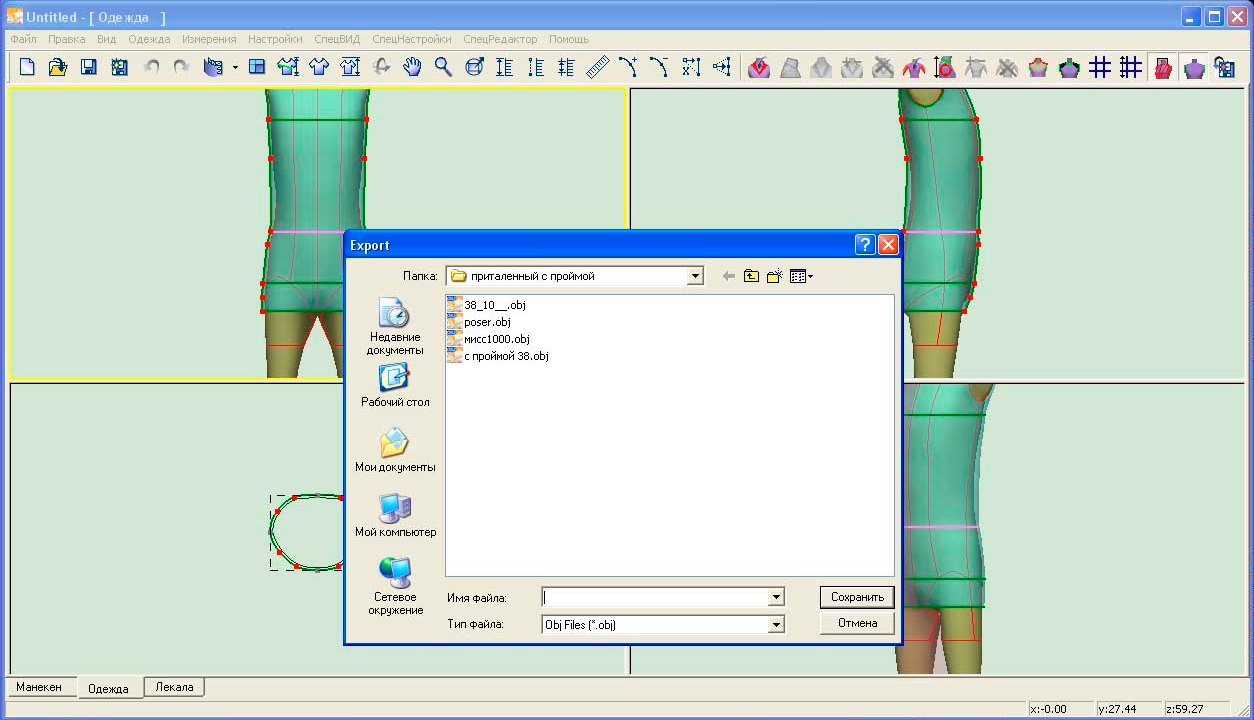Expand the Имя файла dropdown arrow

click(776, 598)
